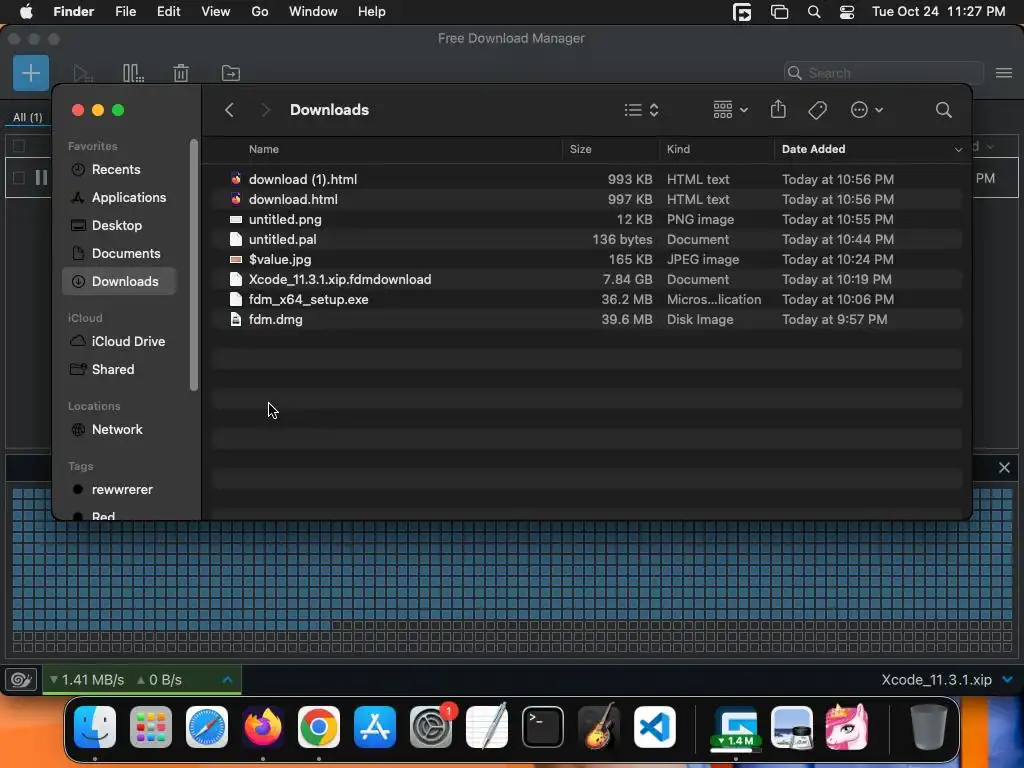Move download using folder arrow icon
The image size is (1024, 768).
[x=231, y=73]
